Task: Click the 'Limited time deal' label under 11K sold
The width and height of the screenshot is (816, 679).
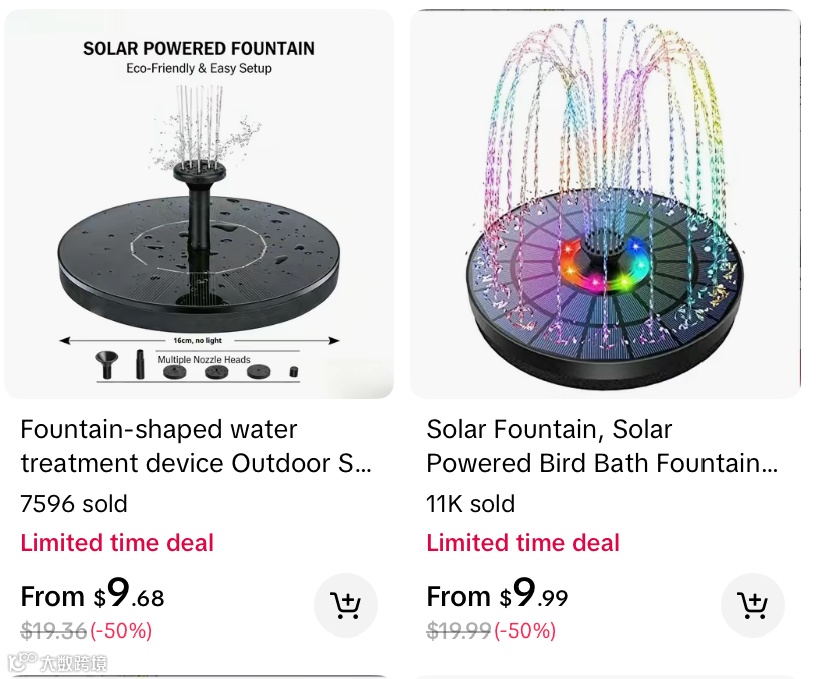Action: pyautogui.click(x=523, y=543)
